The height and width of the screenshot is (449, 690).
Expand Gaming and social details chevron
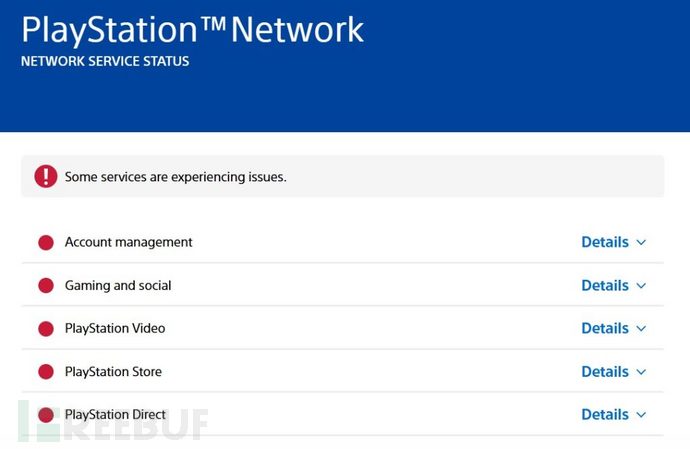point(641,285)
